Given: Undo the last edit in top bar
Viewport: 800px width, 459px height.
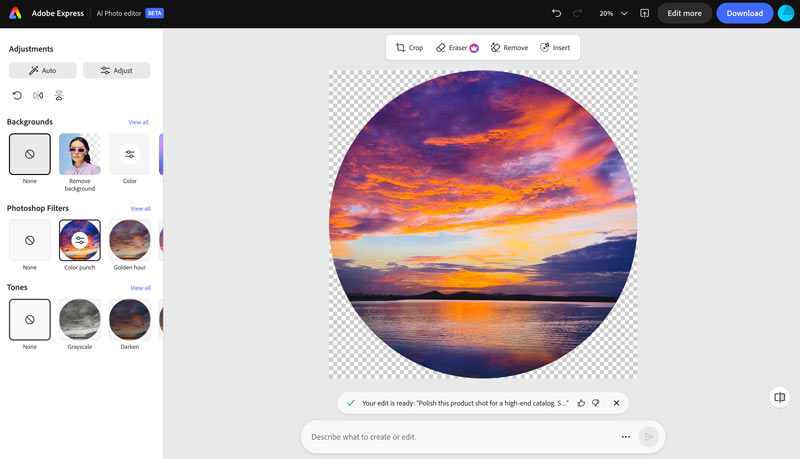Looking at the screenshot, I should 557,13.
